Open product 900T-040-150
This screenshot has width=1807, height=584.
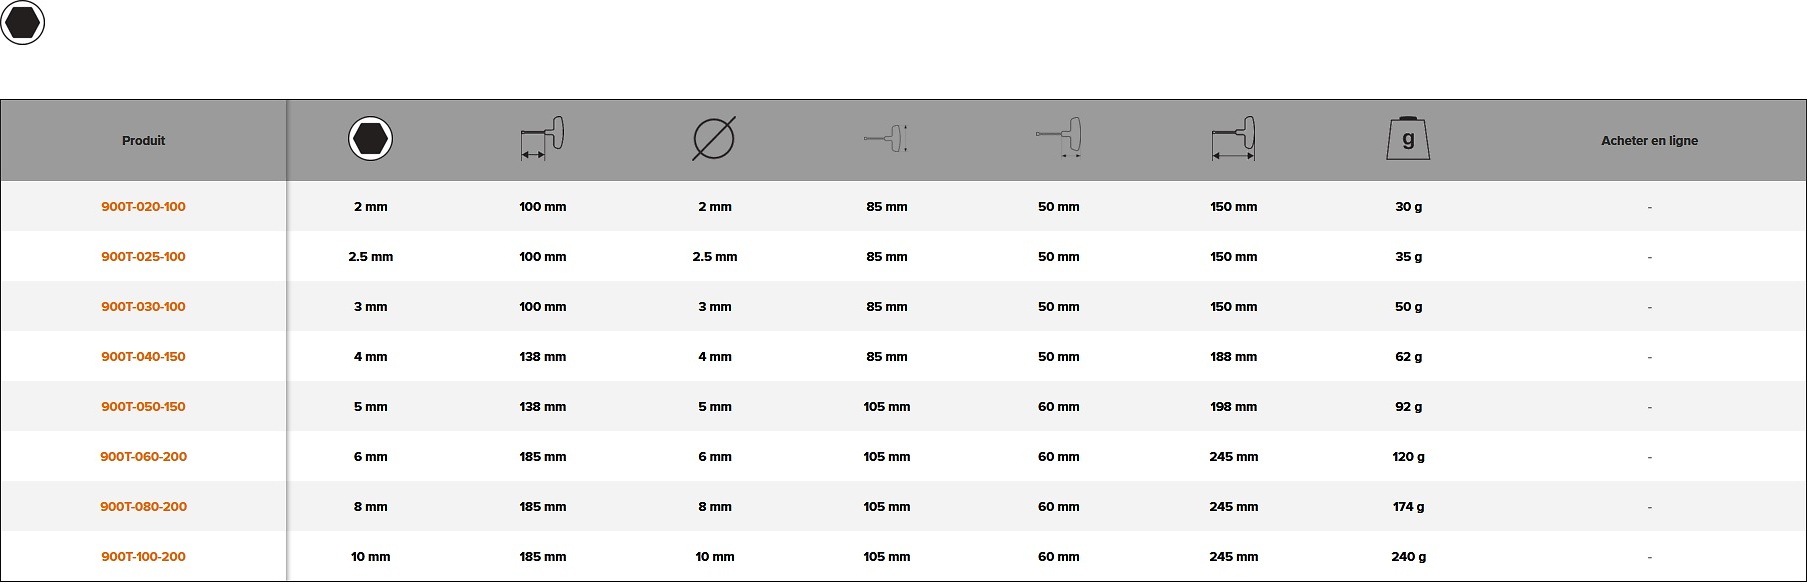coord(143,357)
